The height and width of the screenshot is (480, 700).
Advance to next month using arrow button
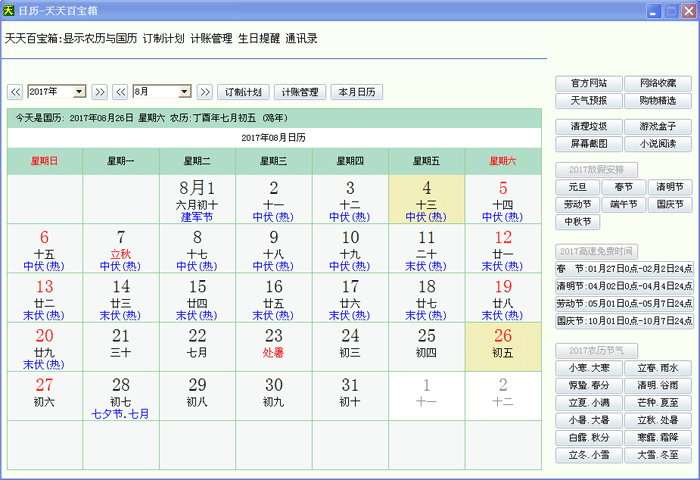[205, 92]
